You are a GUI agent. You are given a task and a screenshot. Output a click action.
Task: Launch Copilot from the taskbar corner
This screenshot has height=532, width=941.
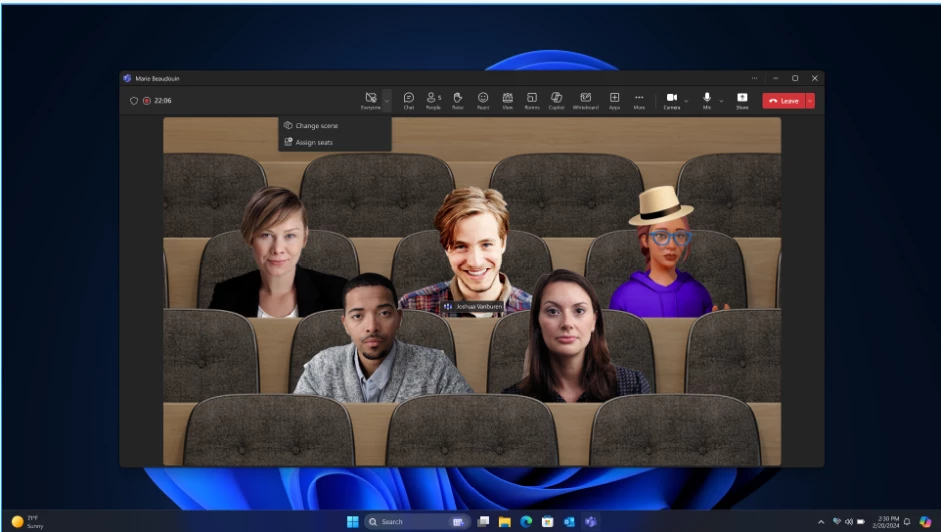[x=926, y=521]
